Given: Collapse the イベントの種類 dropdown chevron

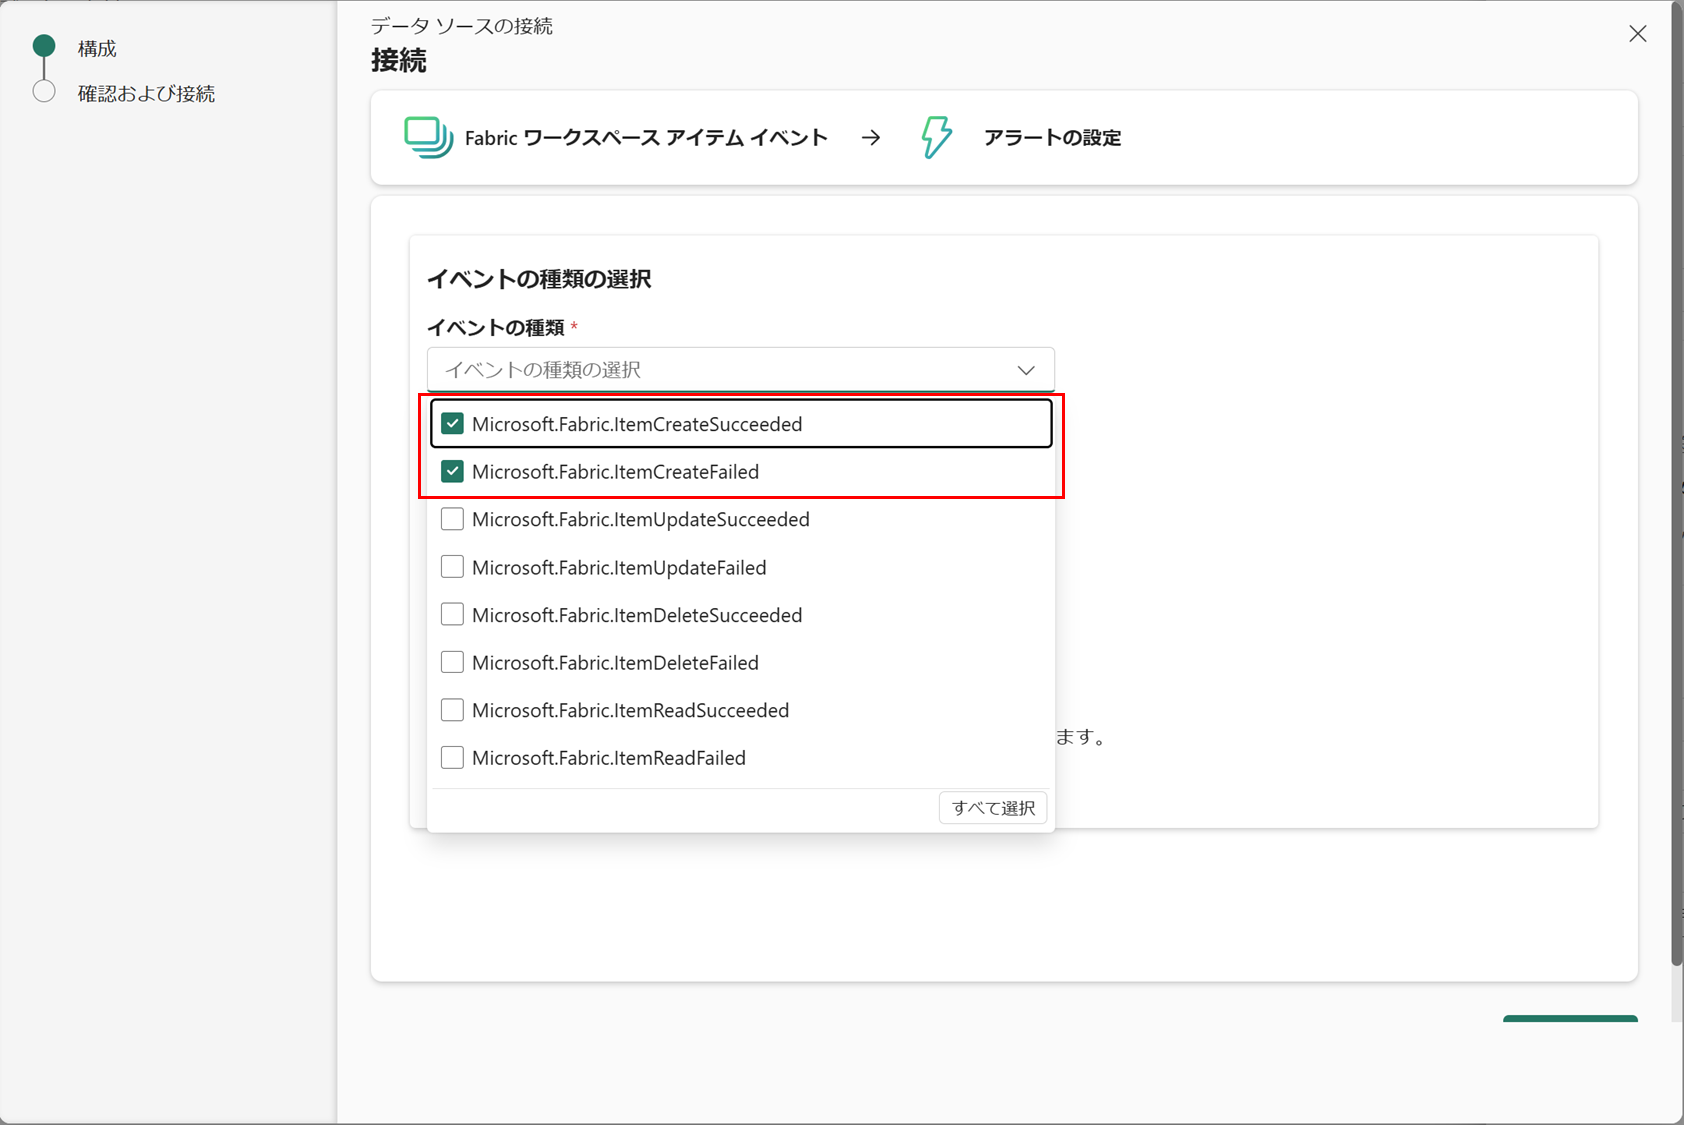Looking at the screenshot, I should (x=1026, y=370).
